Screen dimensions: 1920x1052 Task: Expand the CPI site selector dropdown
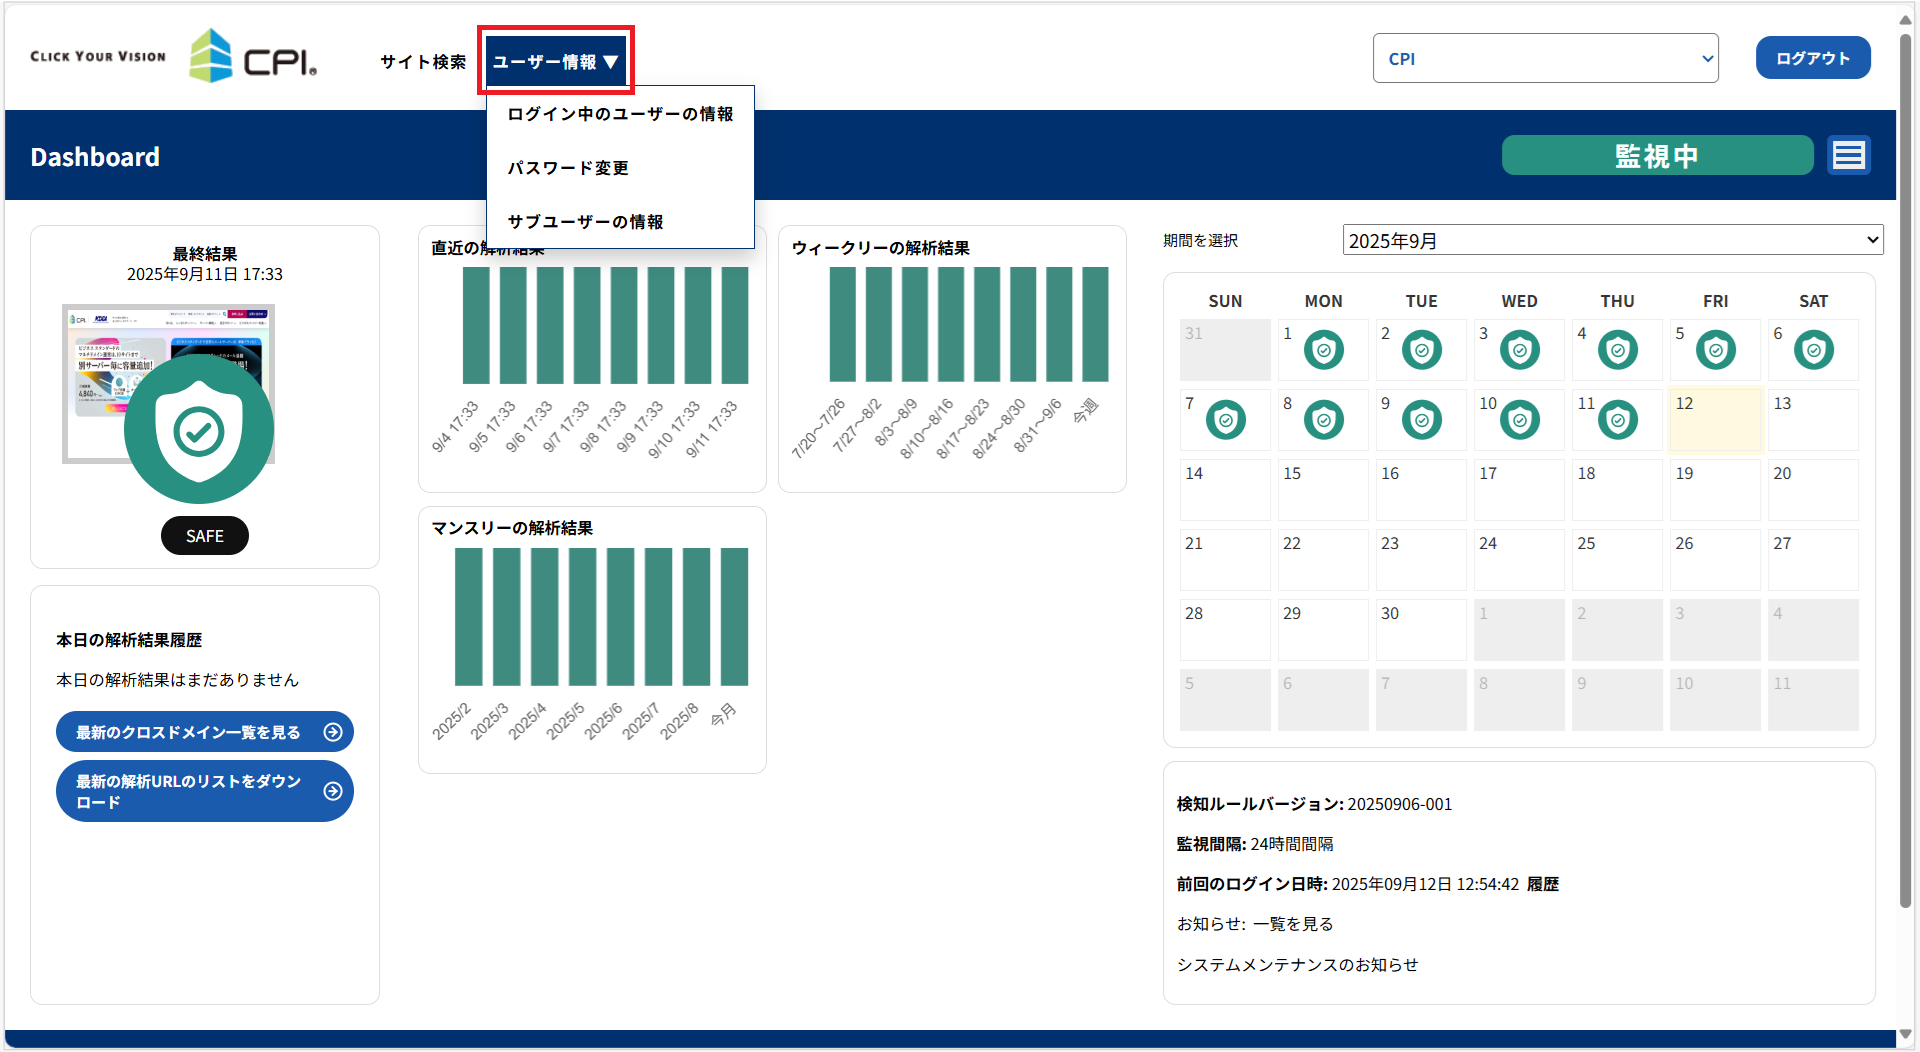tap(1545, 59)
